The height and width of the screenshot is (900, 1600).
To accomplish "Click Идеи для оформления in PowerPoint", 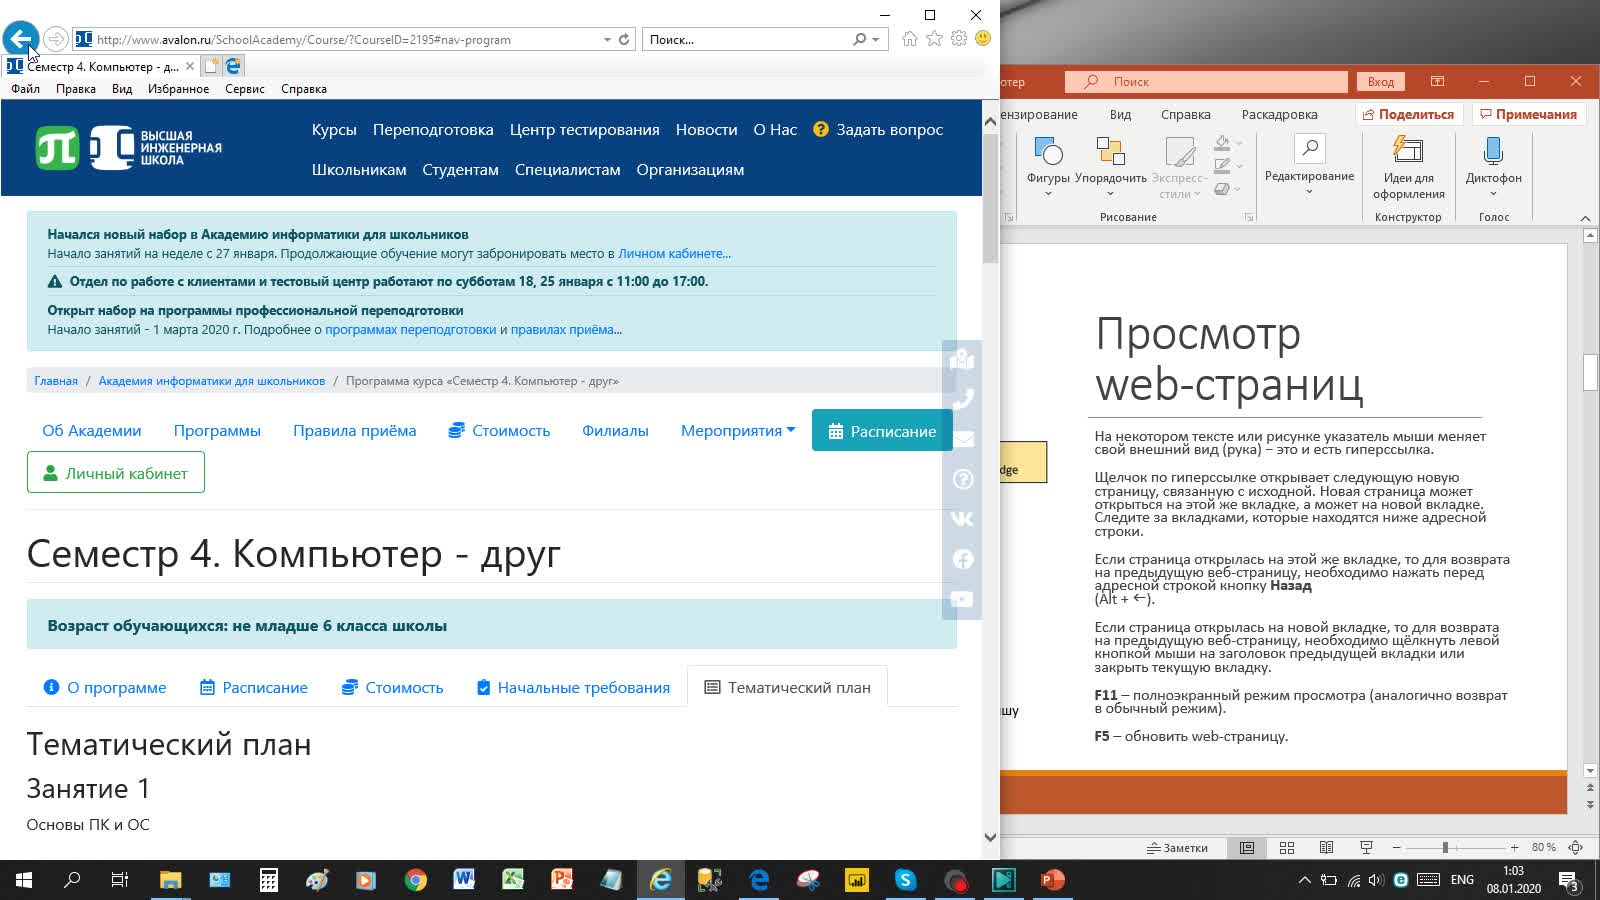I will [x=1408, y=168].
